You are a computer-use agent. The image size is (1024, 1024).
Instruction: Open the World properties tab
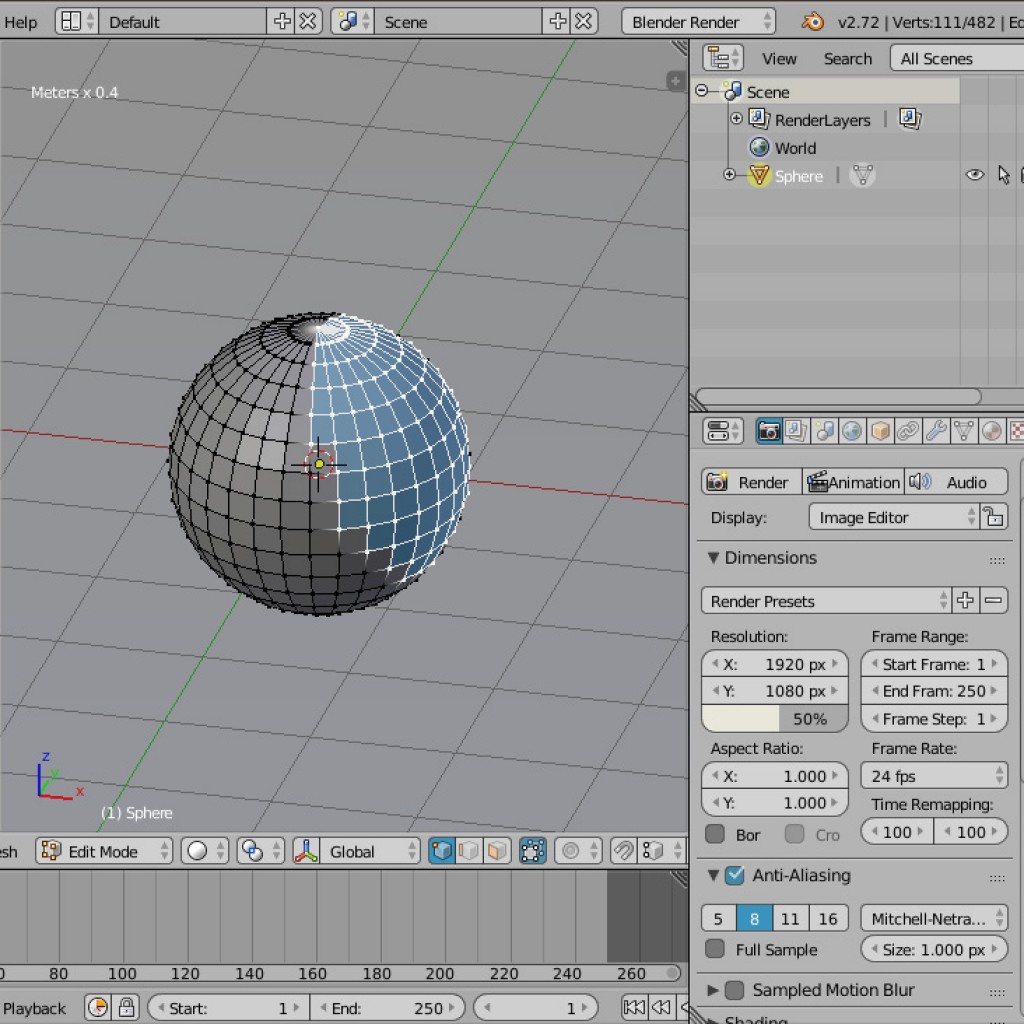(x=852, y=431)
